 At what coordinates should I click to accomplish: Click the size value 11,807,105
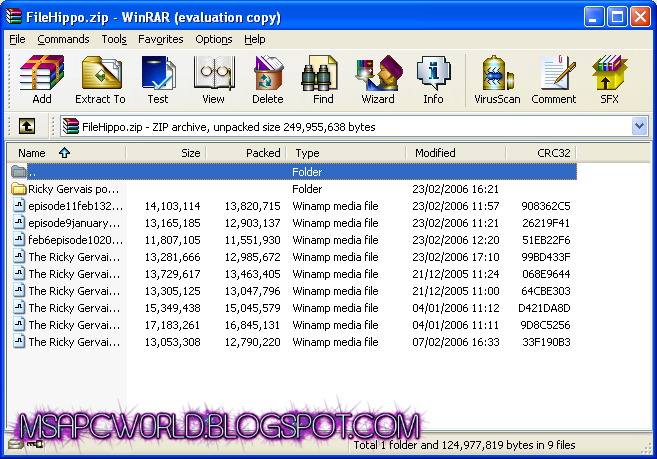172,240
